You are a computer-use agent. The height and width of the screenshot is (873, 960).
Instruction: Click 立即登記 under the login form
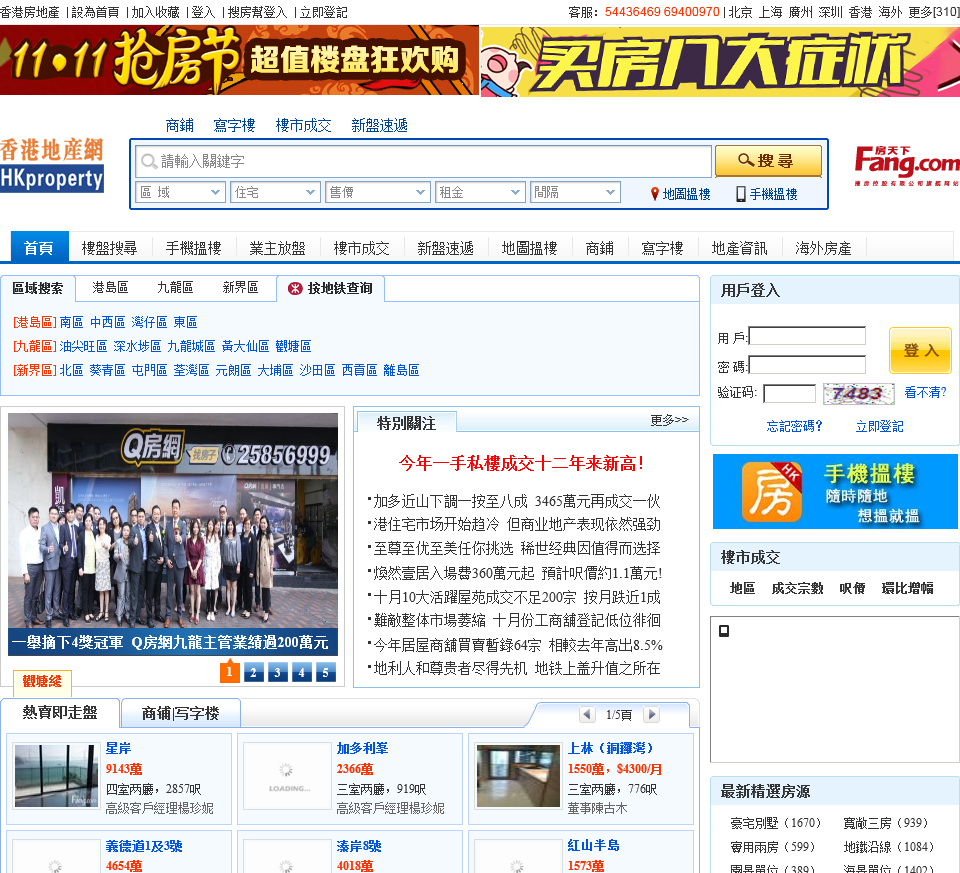click(x=879, y=426)
